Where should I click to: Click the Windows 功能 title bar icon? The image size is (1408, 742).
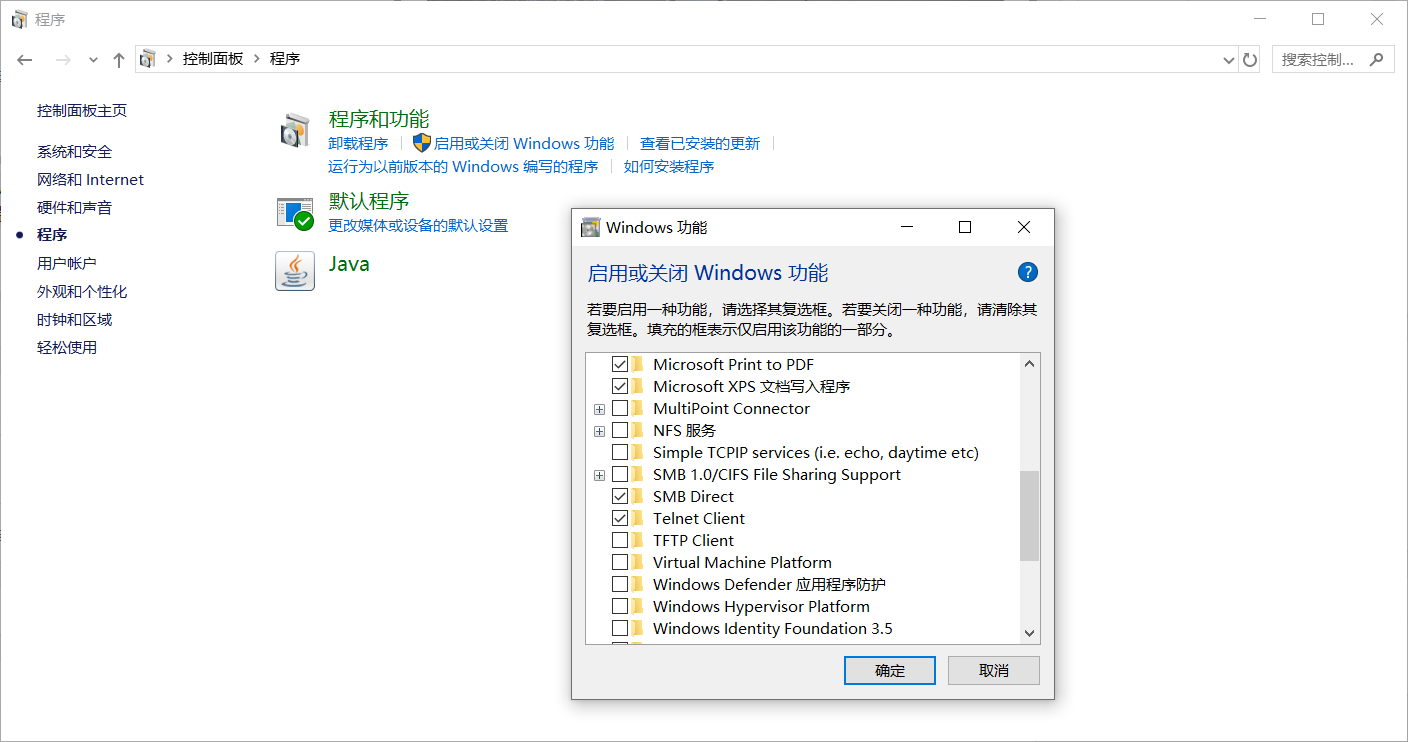point(590,227)
